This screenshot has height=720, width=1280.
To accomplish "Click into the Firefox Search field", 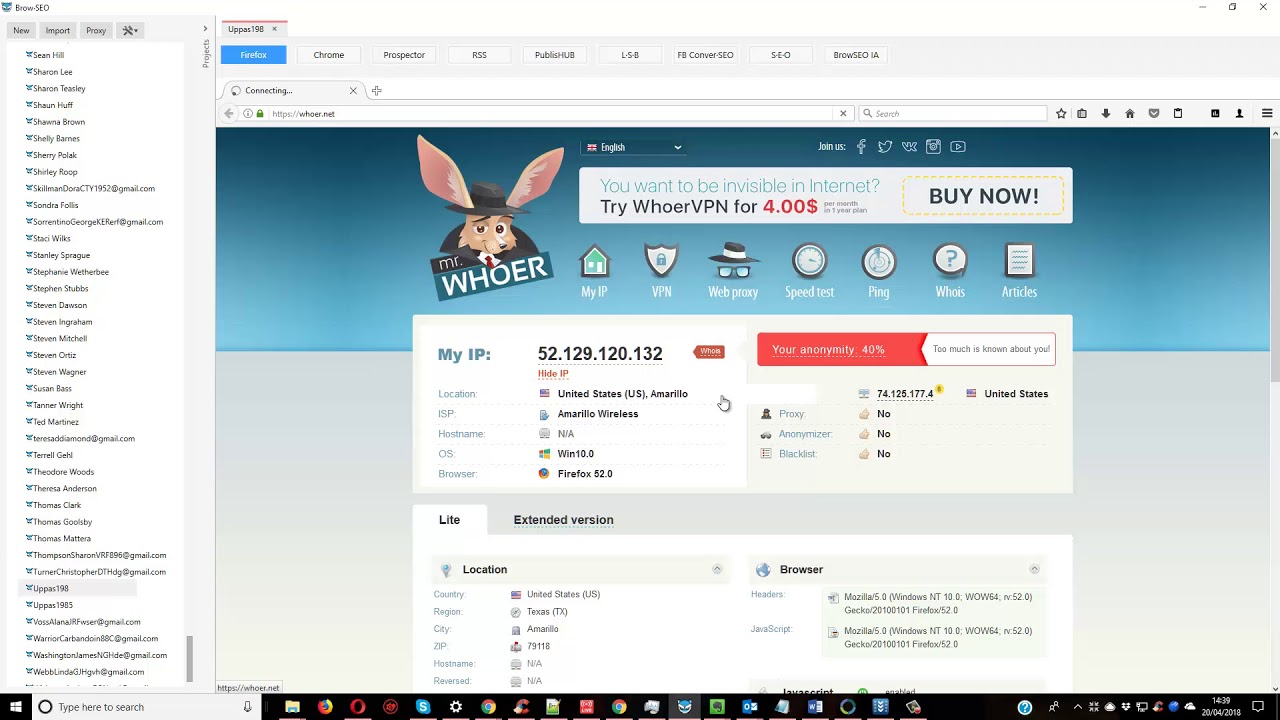I will [952, 114].
